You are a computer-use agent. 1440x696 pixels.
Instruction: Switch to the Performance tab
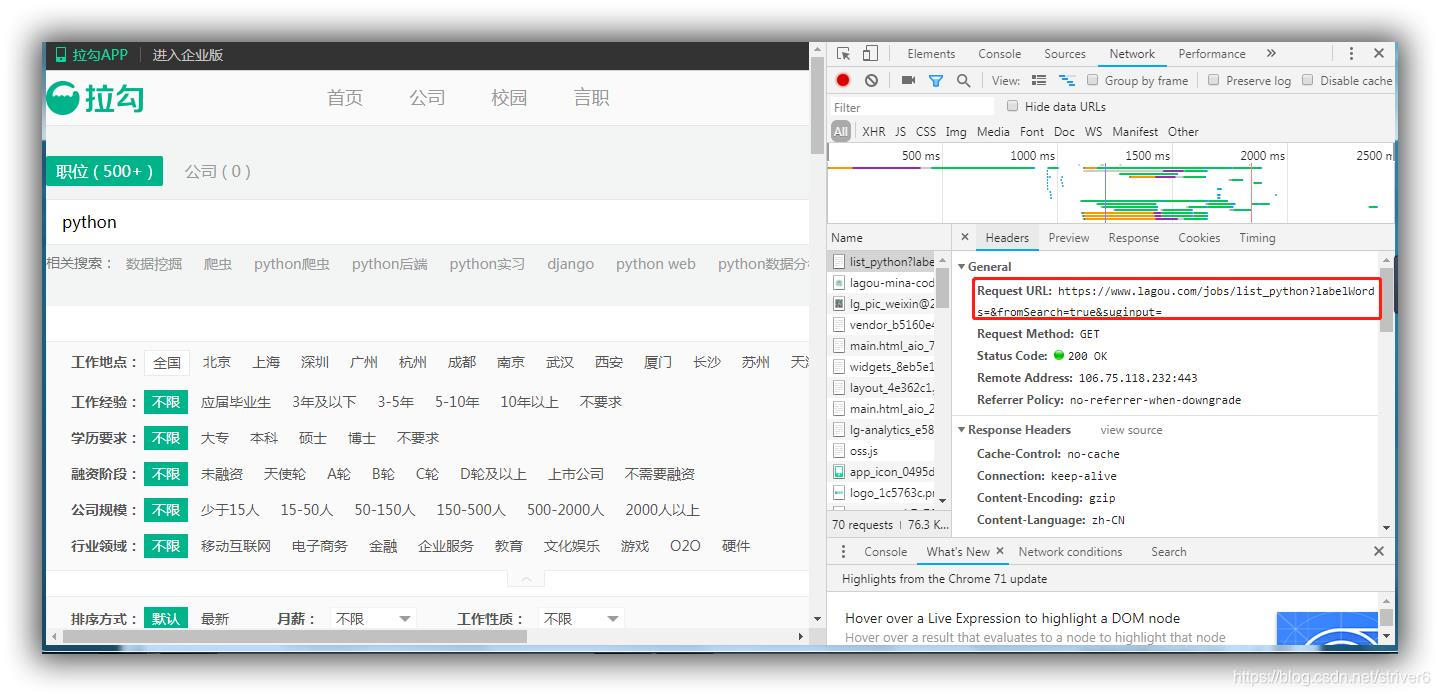[1211, 54]
